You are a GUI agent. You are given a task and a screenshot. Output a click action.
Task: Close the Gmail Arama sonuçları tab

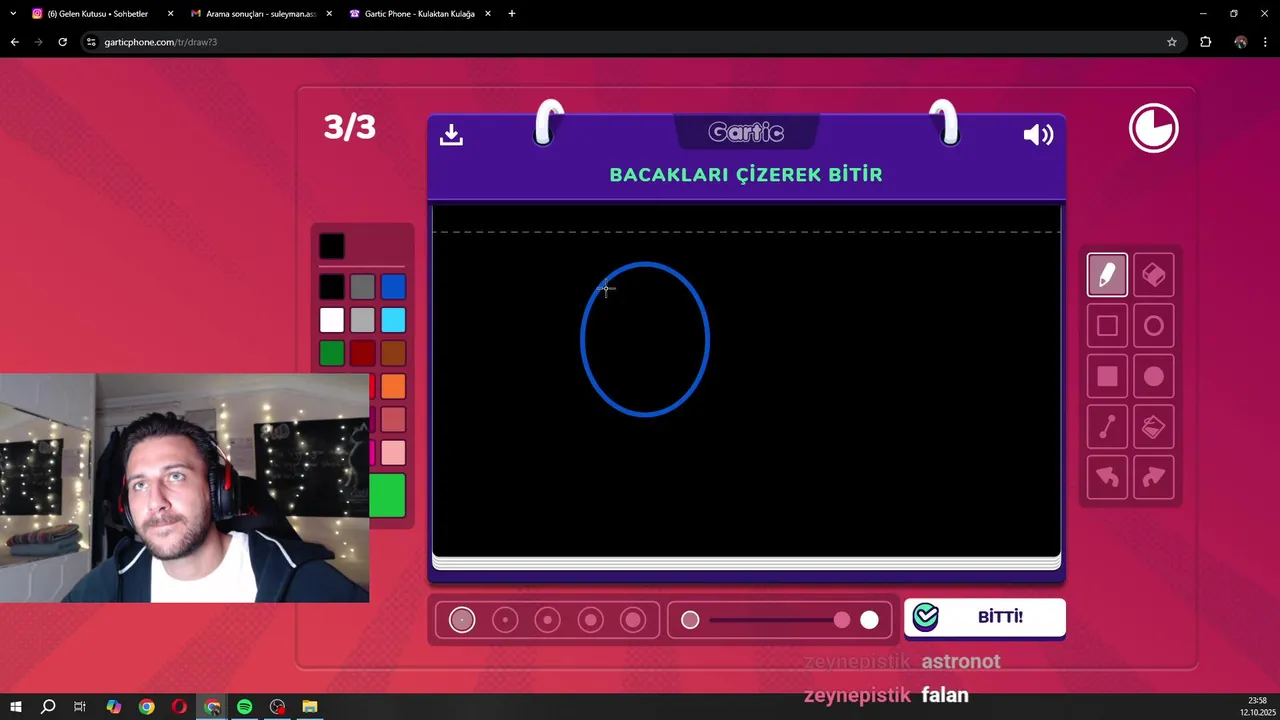point(329,14)
